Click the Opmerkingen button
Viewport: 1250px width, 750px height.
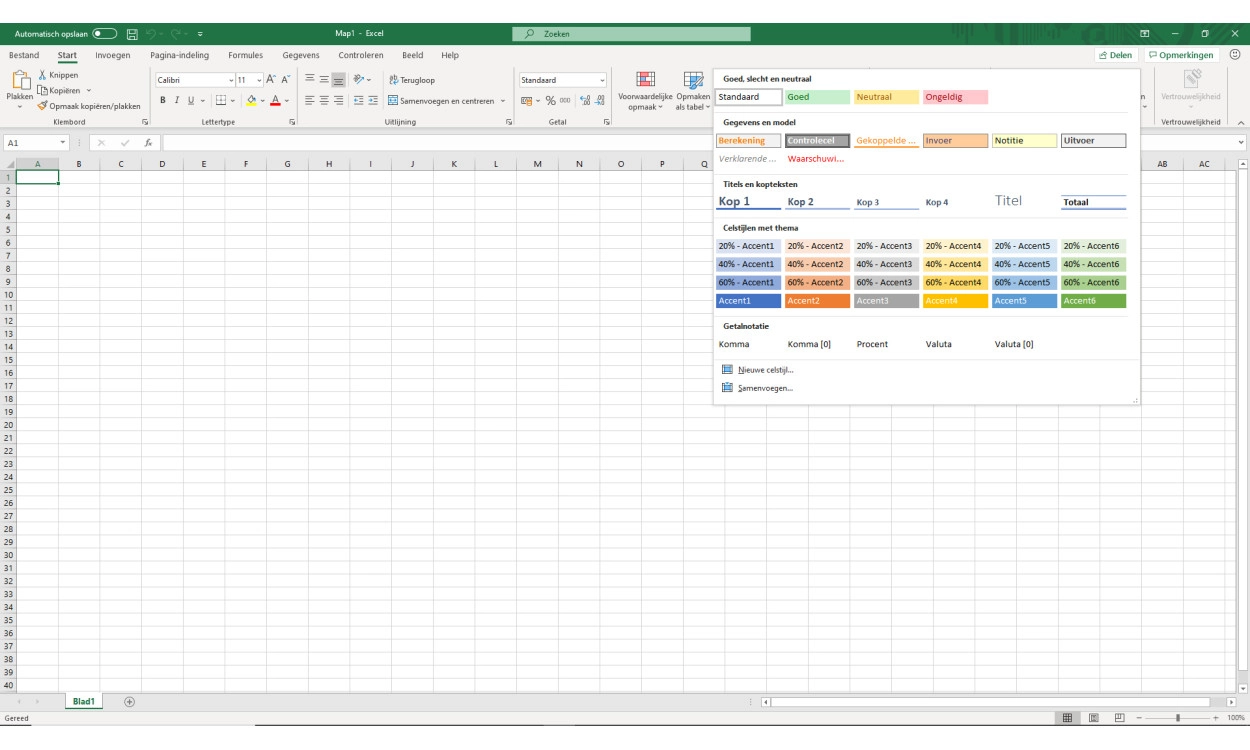(1180, 55)
